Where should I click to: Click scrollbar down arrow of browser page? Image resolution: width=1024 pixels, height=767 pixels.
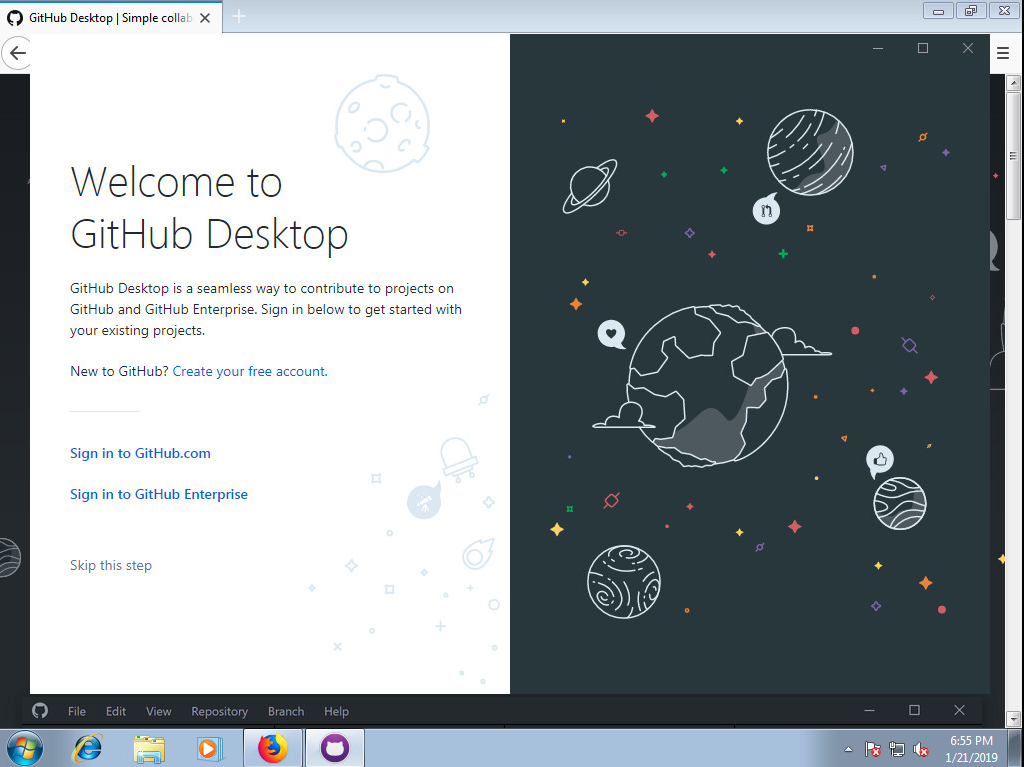click(x=1013, y=719)
